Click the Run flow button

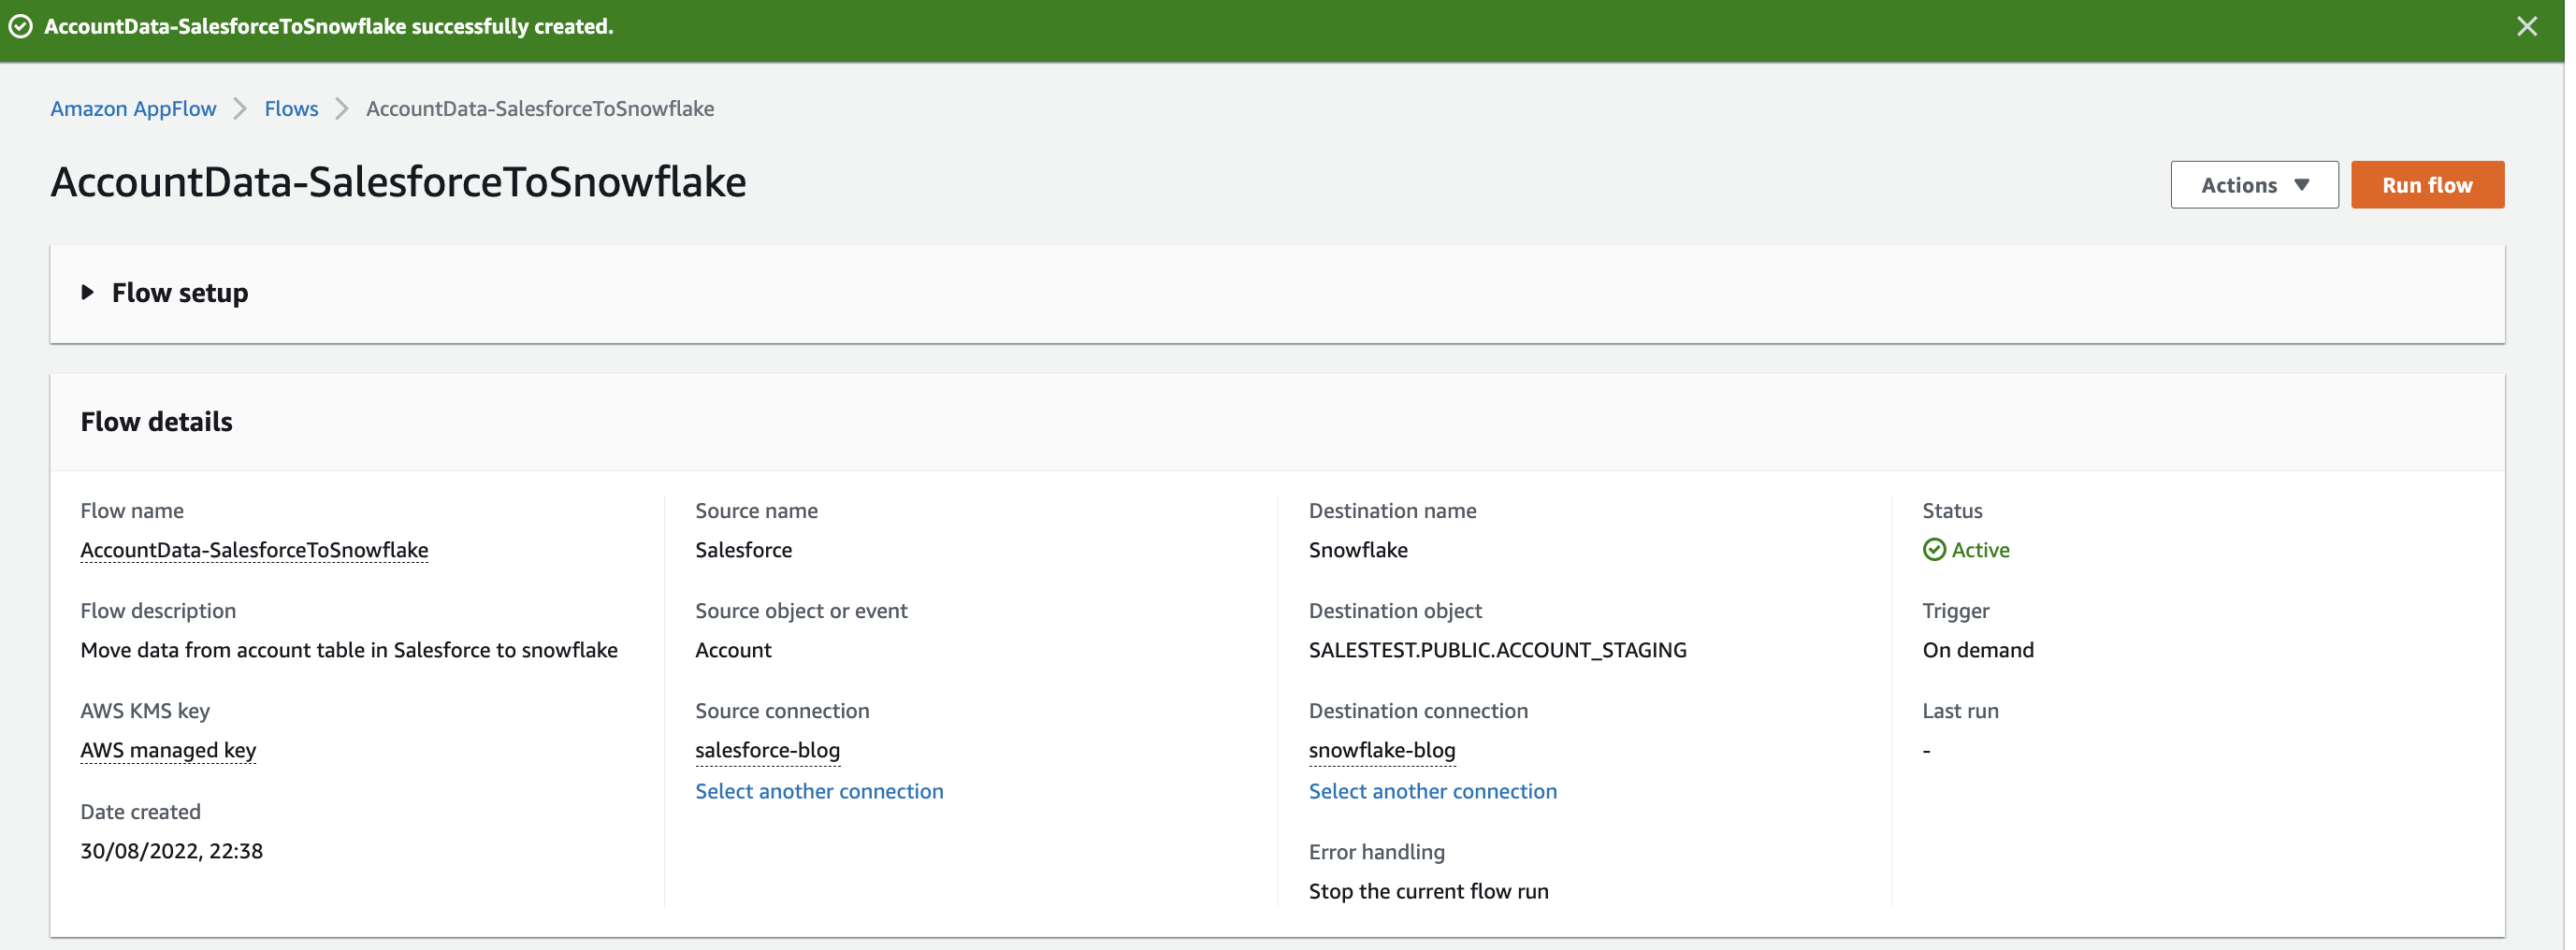coord(2426,185)
